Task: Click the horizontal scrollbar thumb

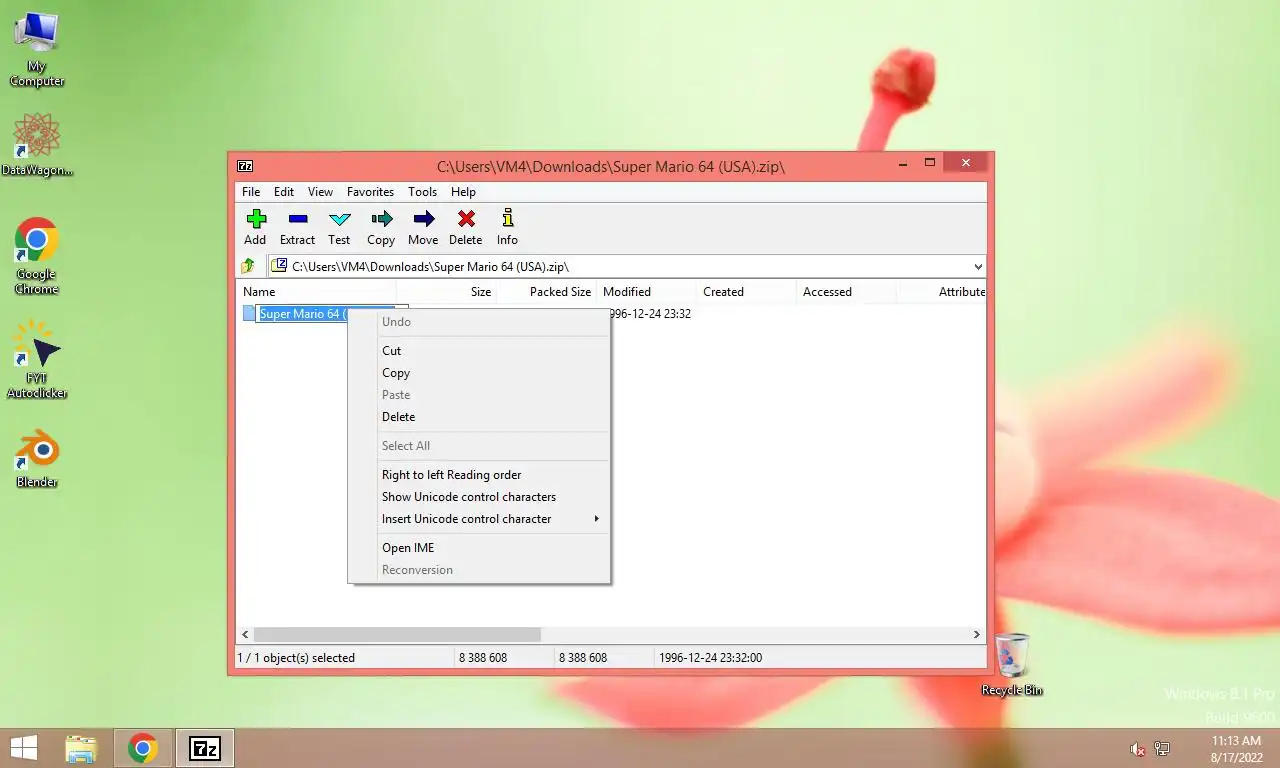Action: click(397, 634)
